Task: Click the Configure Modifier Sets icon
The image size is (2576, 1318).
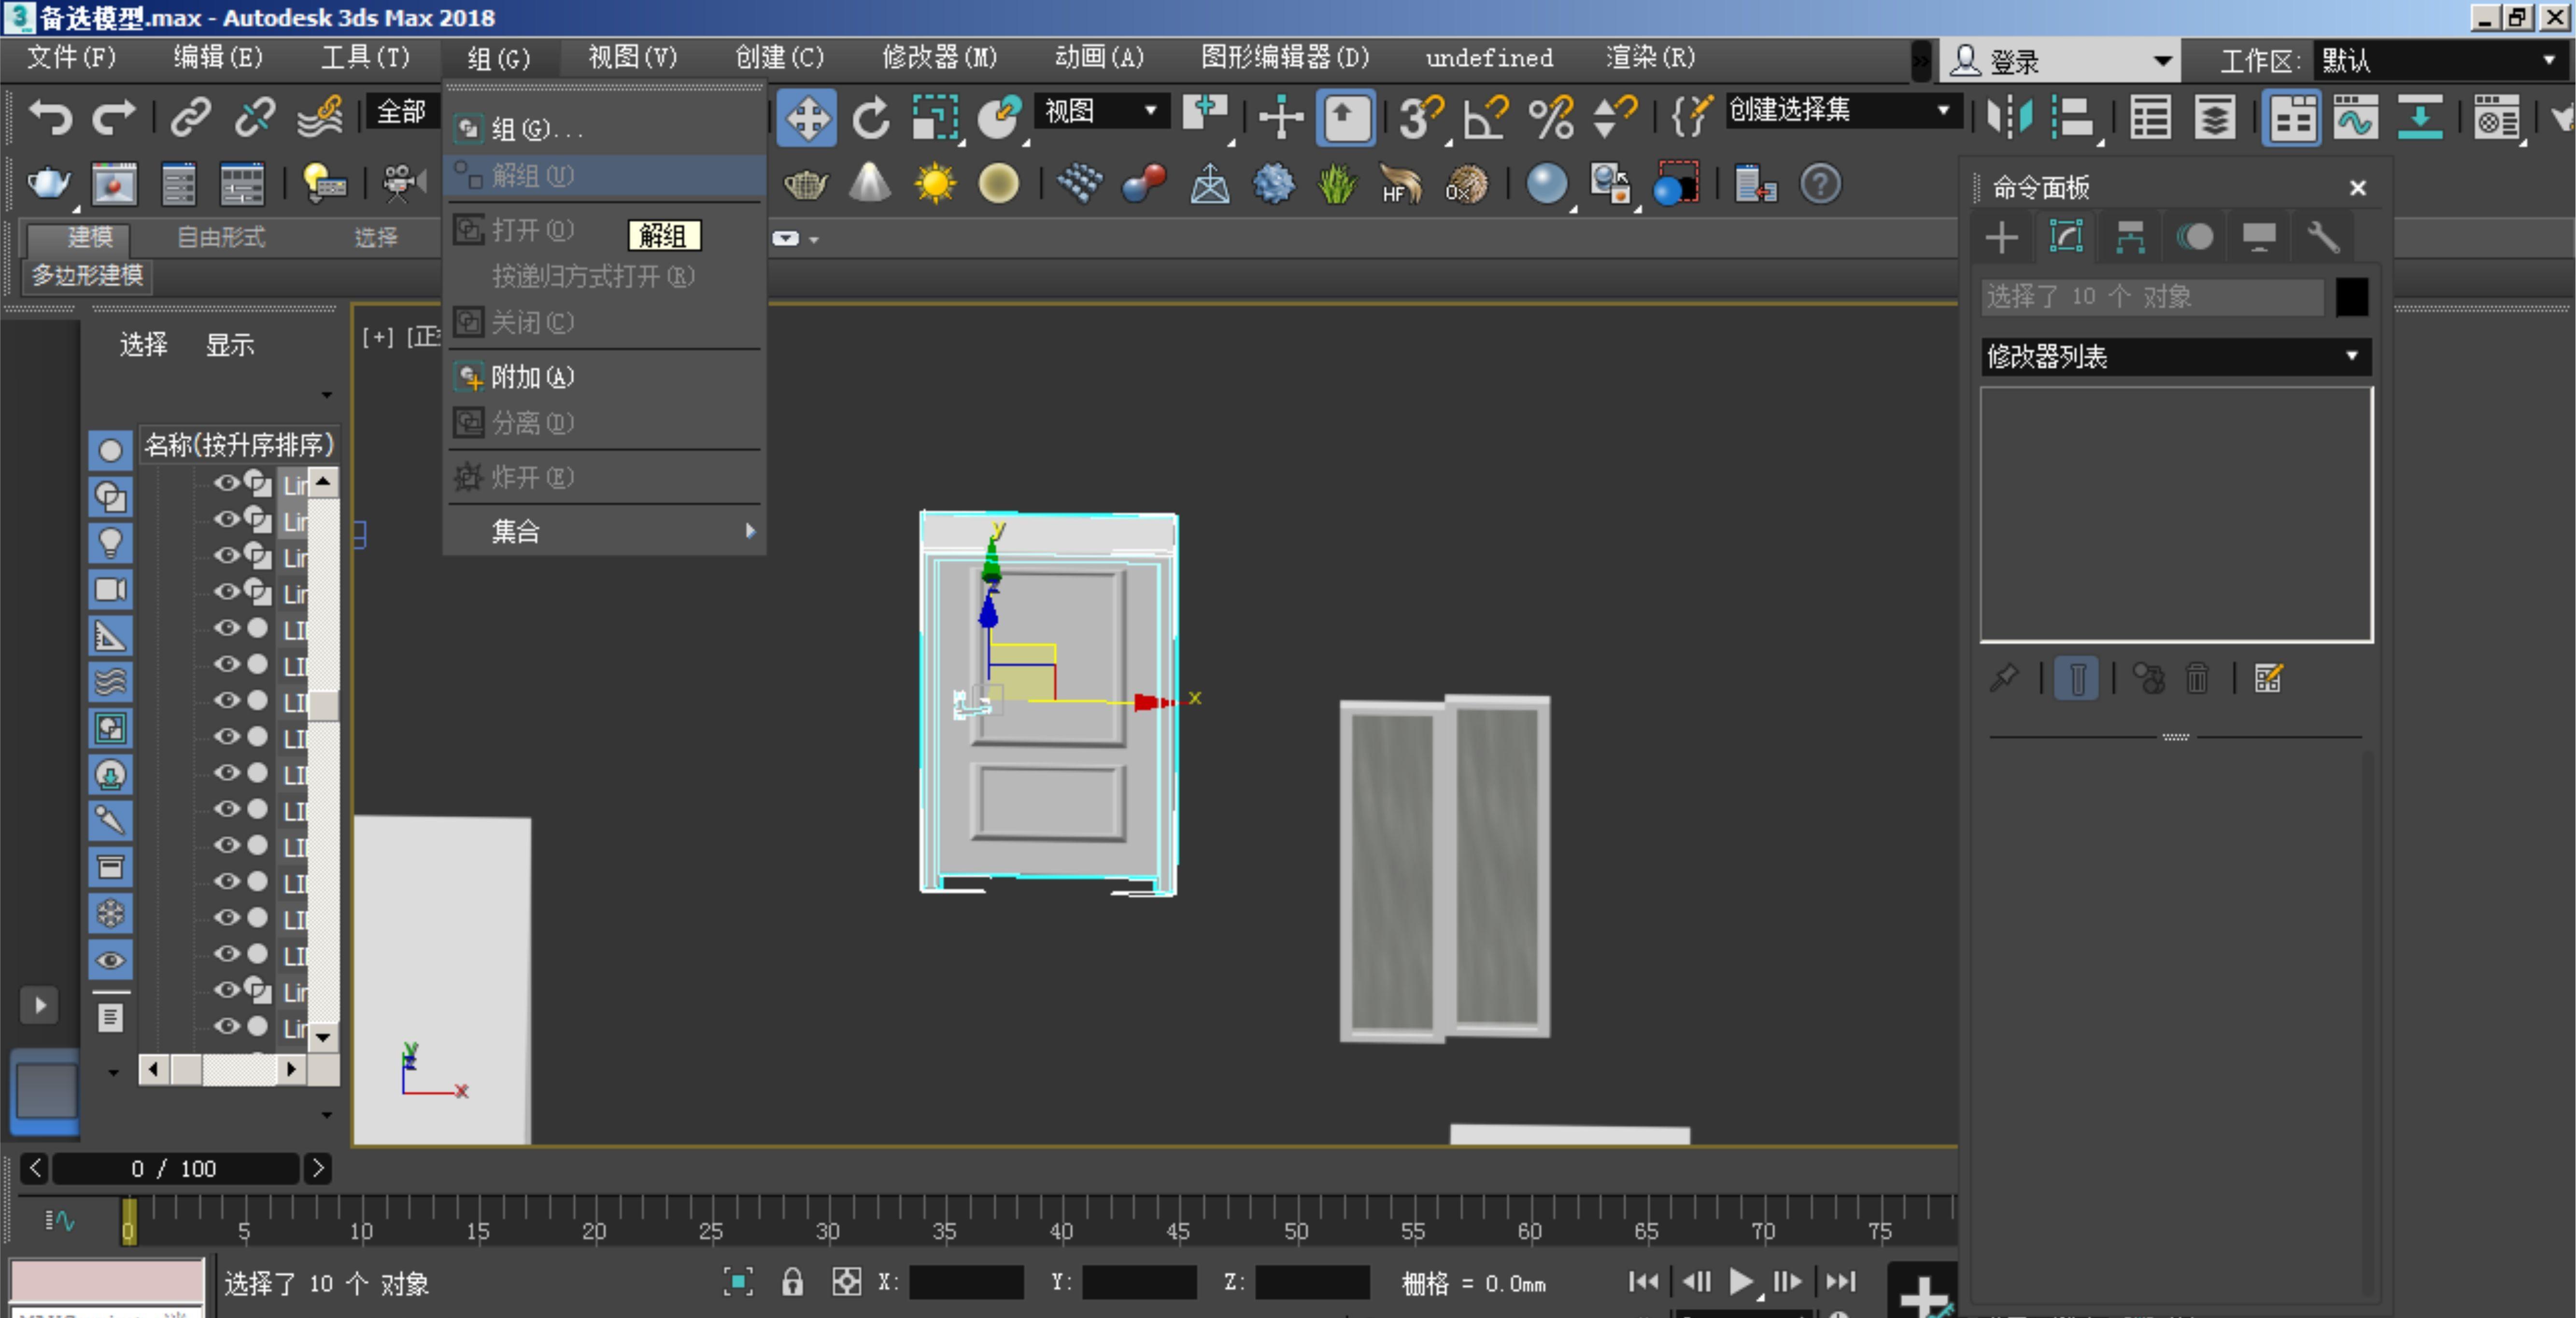Action: pos(2268,678)
